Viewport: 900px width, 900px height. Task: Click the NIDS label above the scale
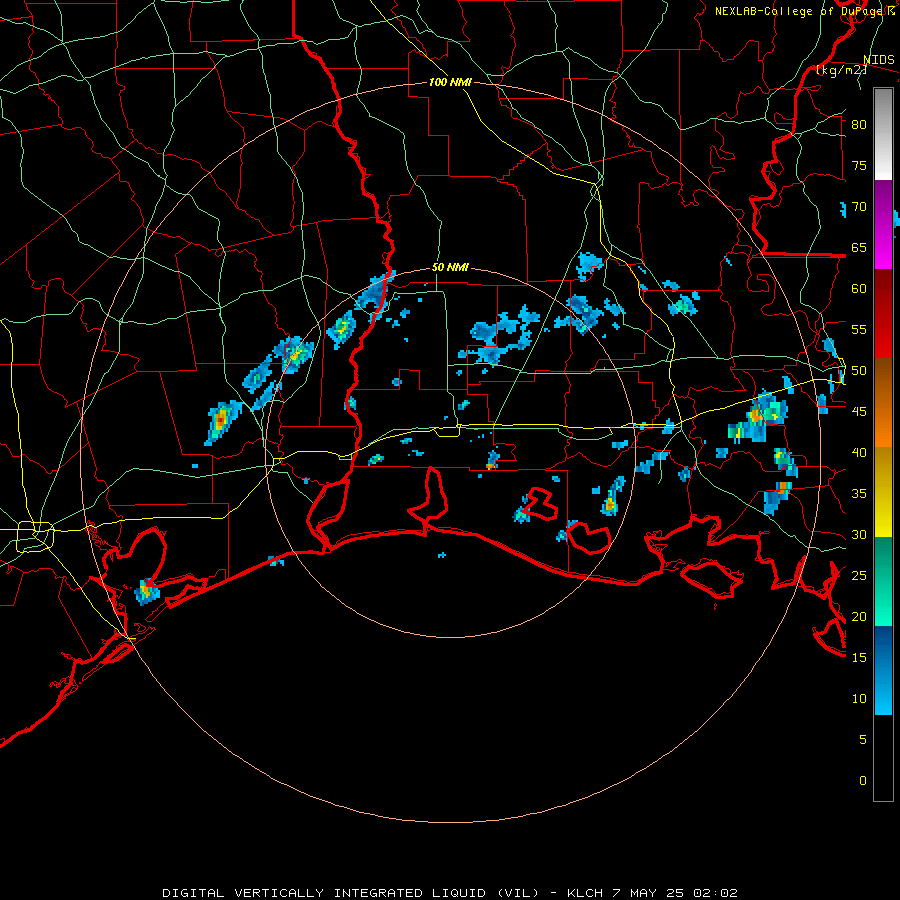(x=878, y=60)
